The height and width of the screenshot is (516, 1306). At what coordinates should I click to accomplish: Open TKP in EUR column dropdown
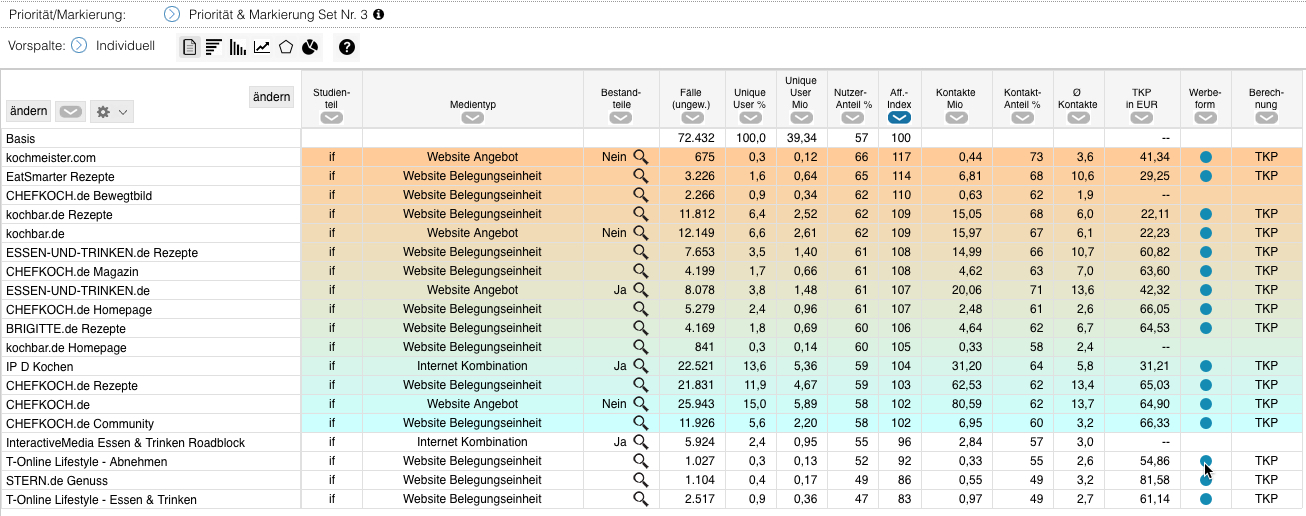[x=1143, y=118]
